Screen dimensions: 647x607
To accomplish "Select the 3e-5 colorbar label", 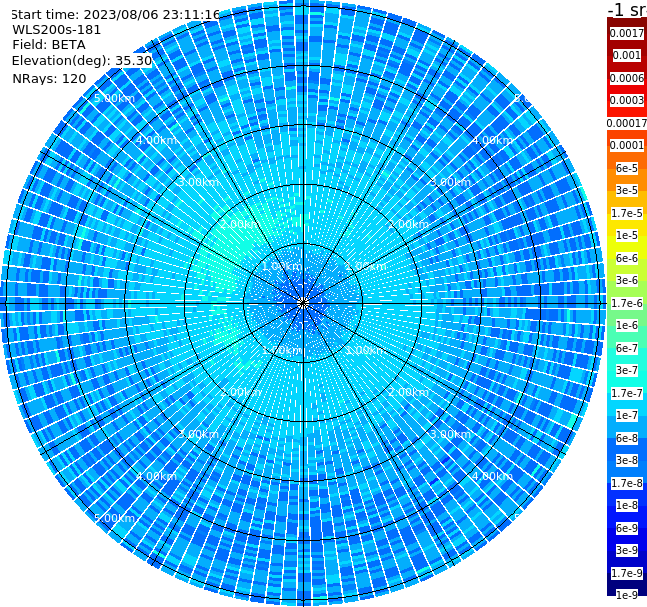I will click(627, 190).
